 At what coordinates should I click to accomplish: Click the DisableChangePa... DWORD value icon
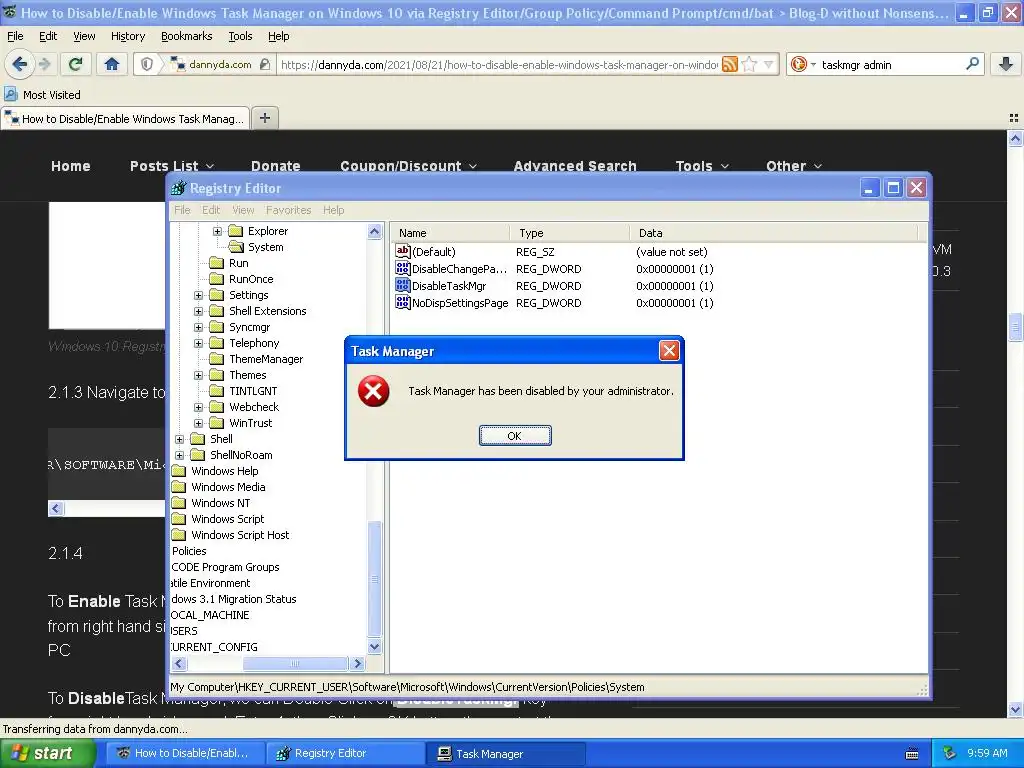pos(402,268)
